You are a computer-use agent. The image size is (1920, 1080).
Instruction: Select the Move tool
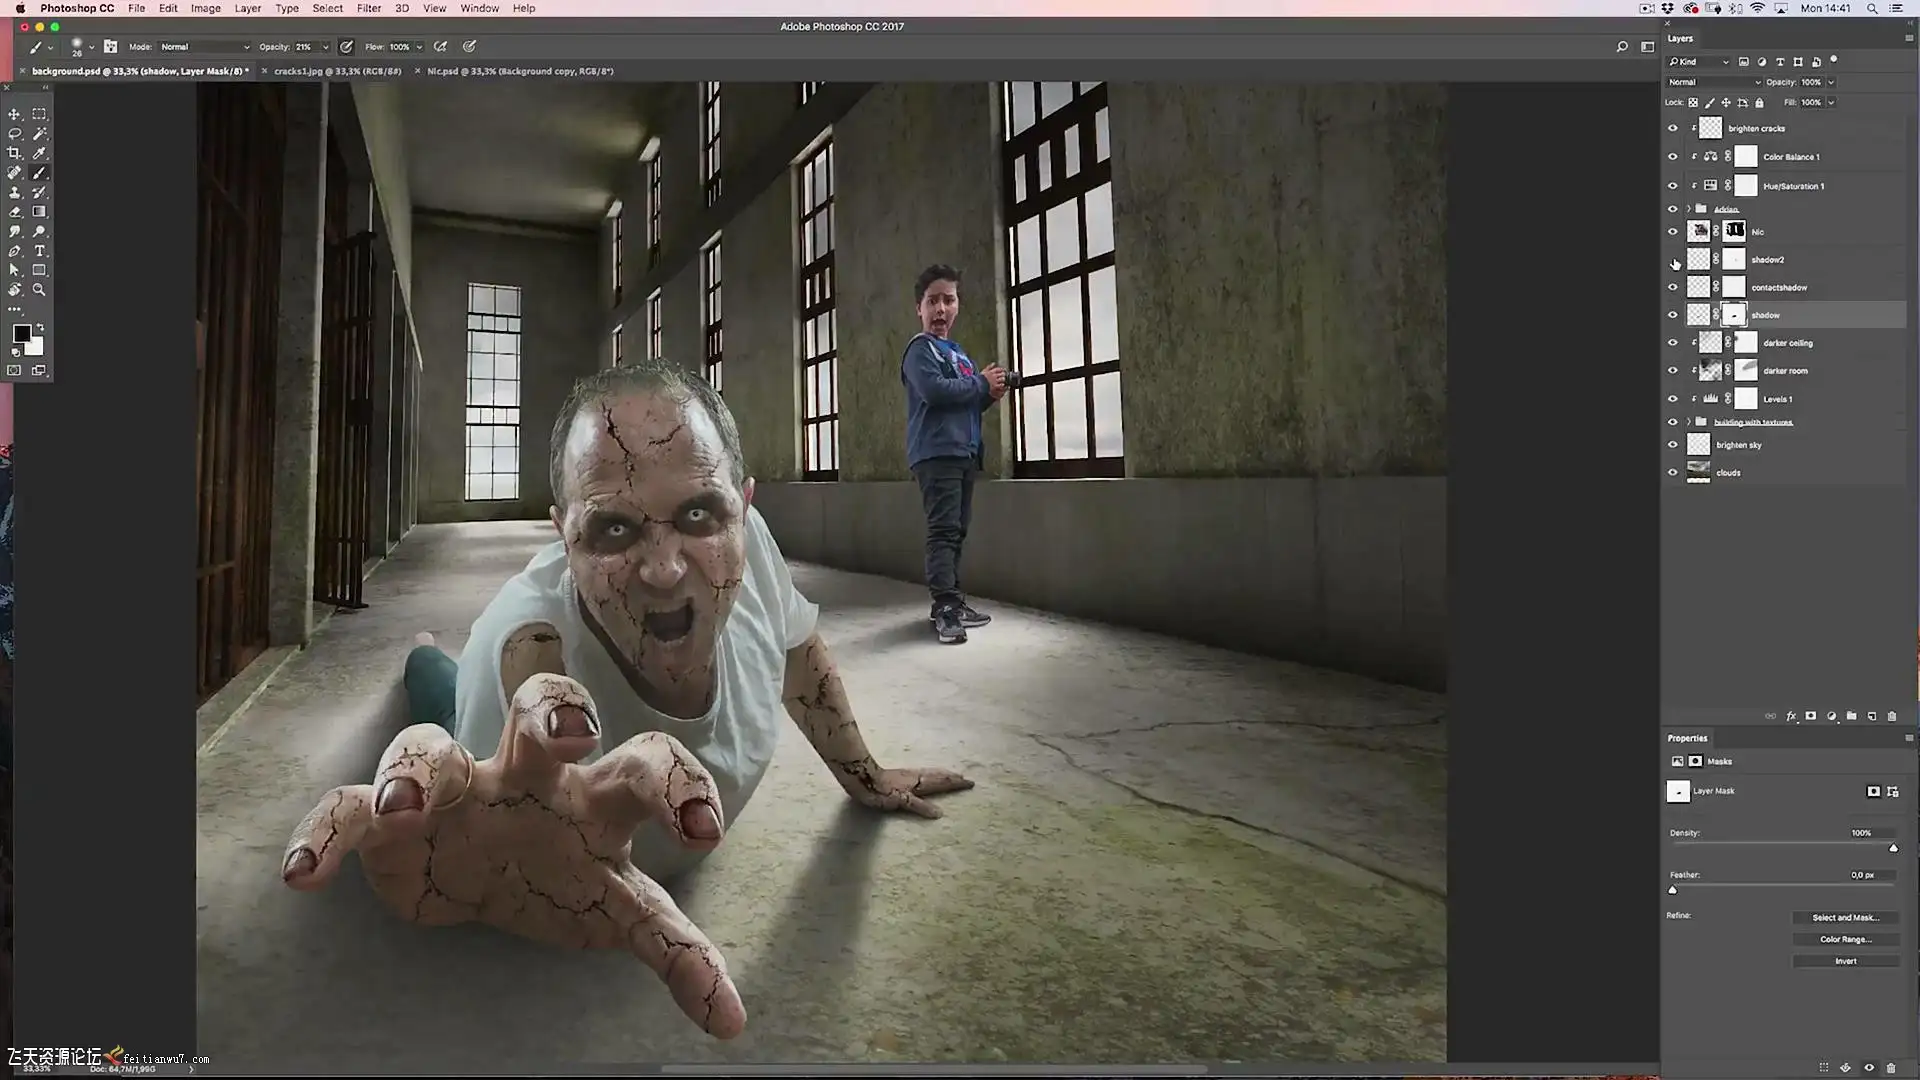tap(15, 114)
